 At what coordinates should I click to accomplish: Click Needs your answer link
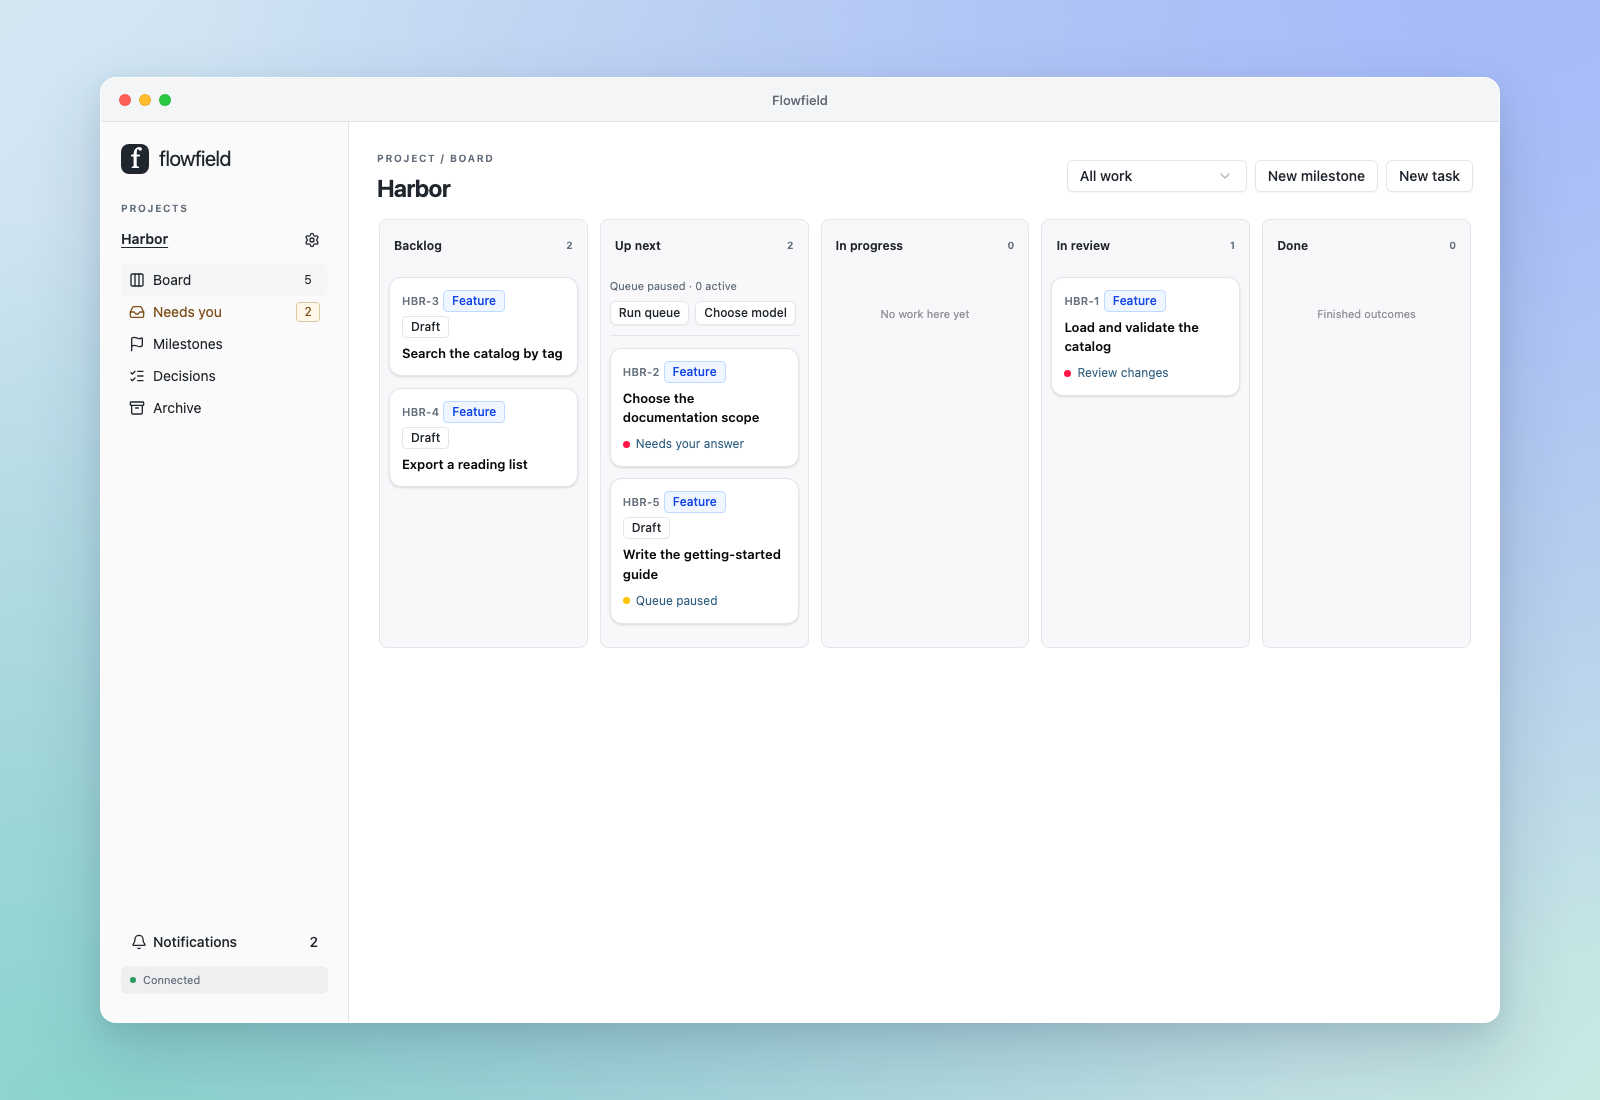pyautogui.click(x=689, y=444)
